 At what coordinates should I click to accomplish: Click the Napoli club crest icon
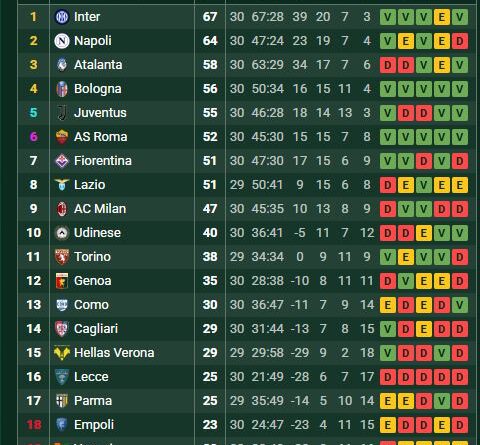(62, 41)
